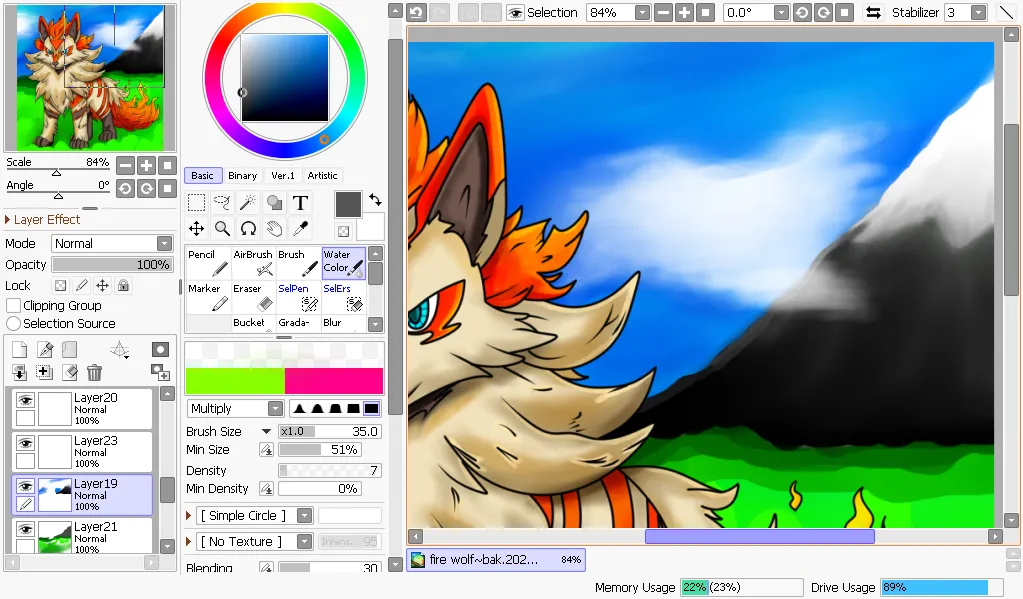Choose the Blur tool
Image resolution: width=1023 pixels, height=599 pixels.
tap(343, 324)
